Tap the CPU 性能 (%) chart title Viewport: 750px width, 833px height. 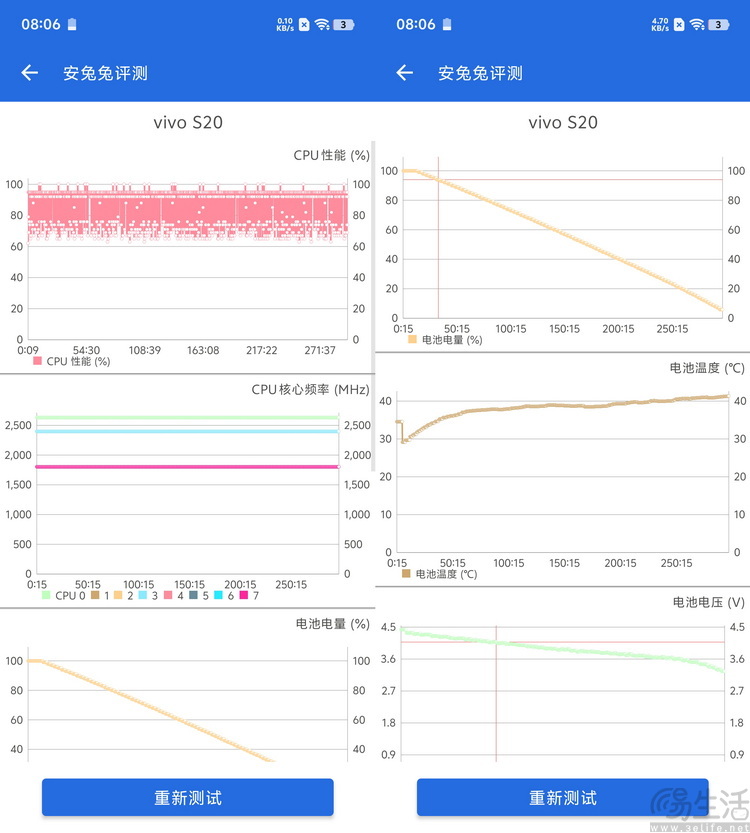tap(331, 155)
